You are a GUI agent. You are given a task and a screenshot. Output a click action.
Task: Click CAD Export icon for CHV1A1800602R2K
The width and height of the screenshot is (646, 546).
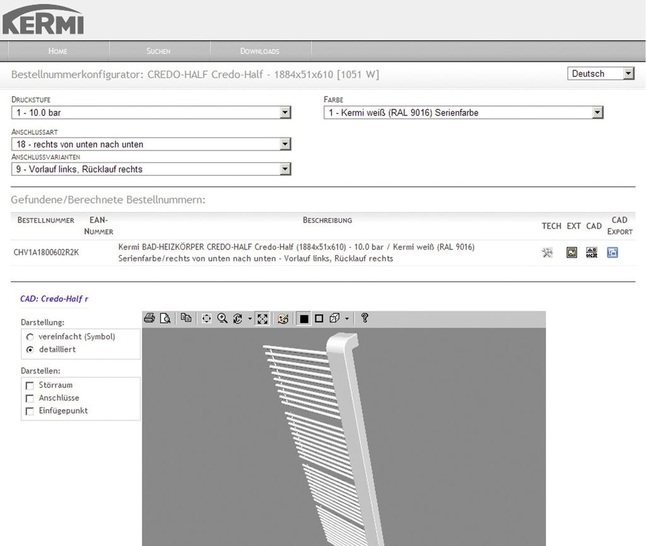click(x=613, y=252)
